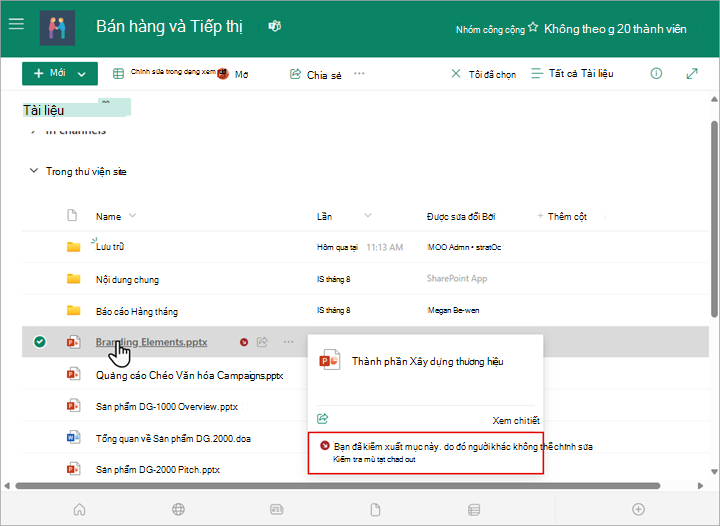The height and width of the screenshot is (526, 720).
Task: Click the Nội dung chung folder icon
Action: click(x=73, y=279)
